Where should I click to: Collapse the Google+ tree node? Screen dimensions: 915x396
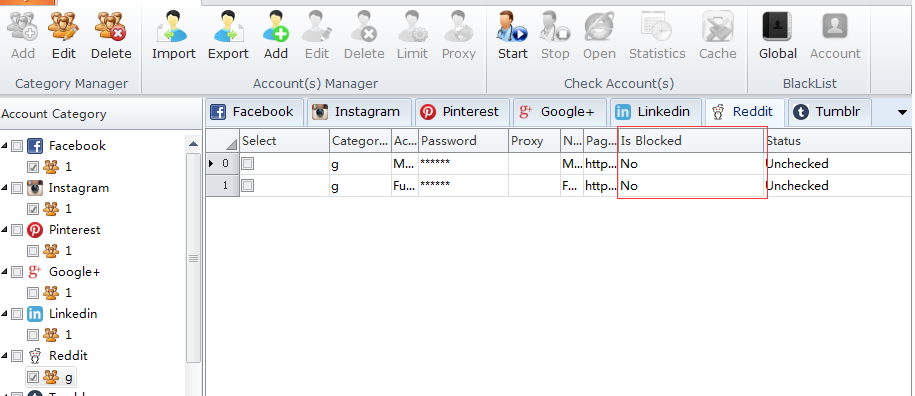pos(5,272)
